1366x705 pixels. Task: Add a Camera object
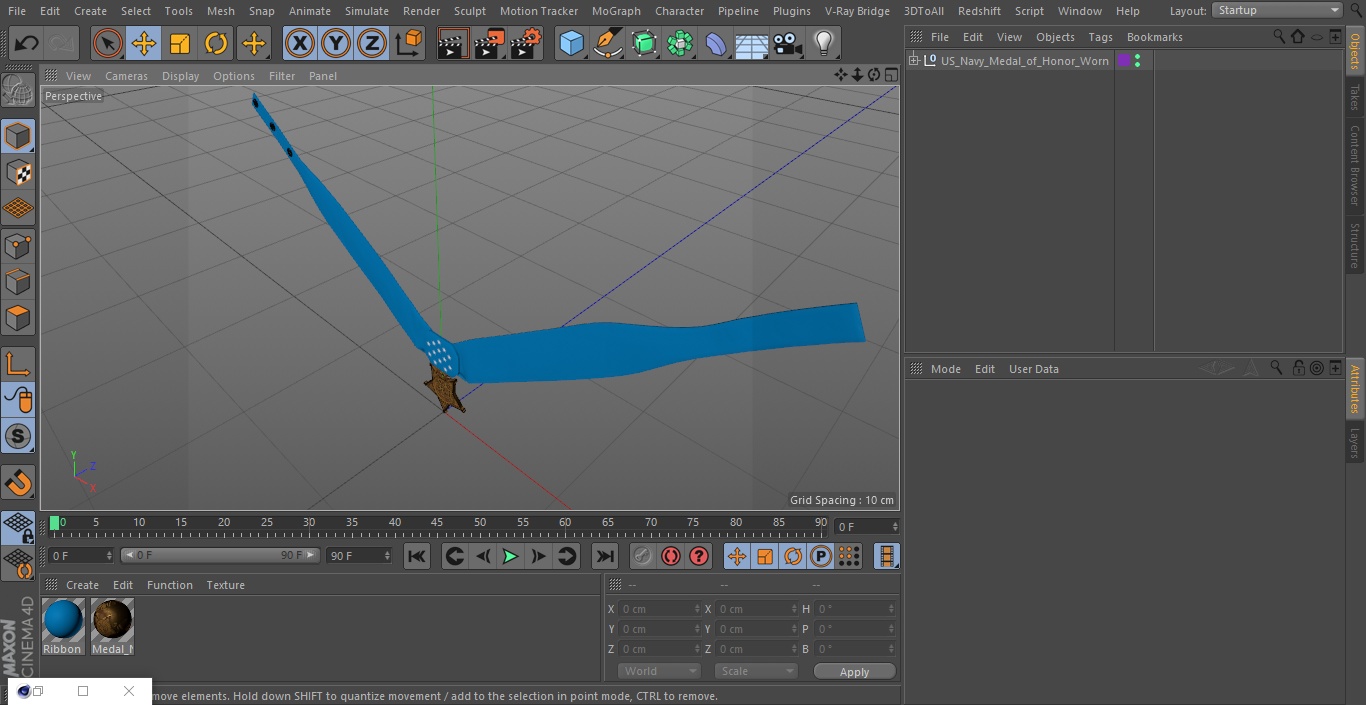pyautogui.click(x=788, y=44)
